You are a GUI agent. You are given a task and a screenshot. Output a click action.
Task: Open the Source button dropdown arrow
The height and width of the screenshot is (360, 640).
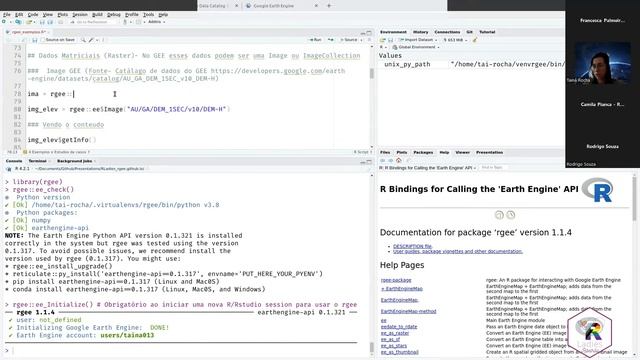[x=362, y=40]
